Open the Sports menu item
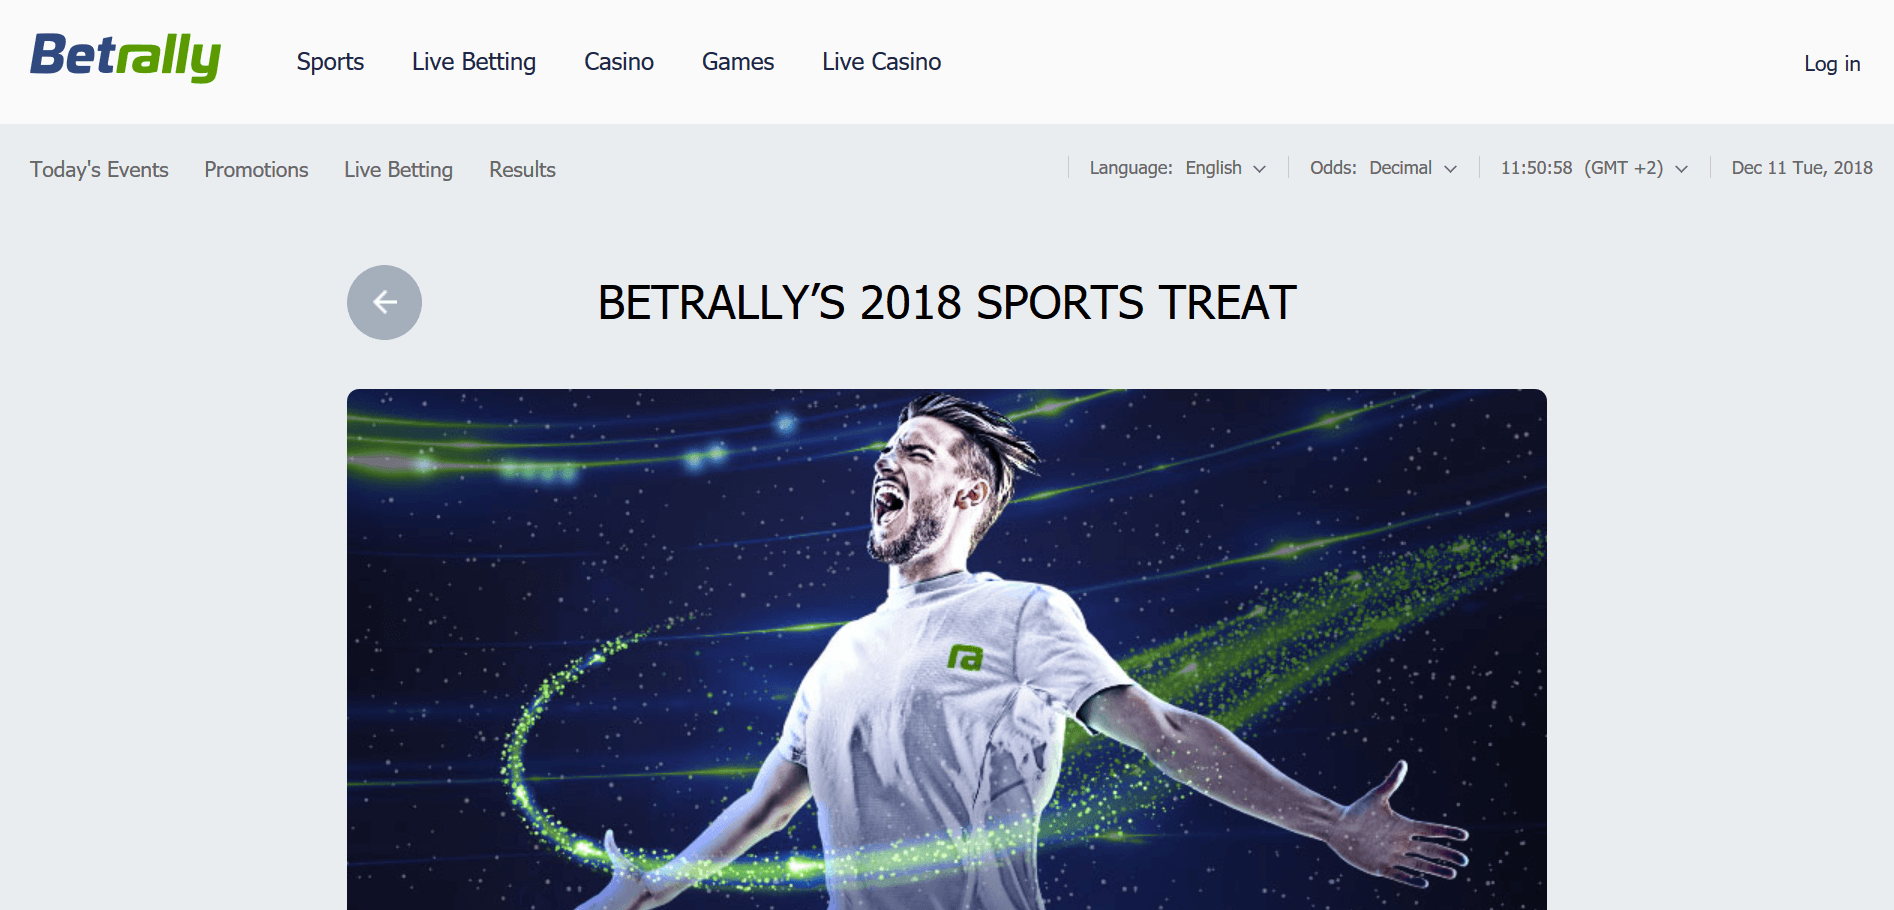Screen dimensions: 1894x910 [x=330, y=62]
